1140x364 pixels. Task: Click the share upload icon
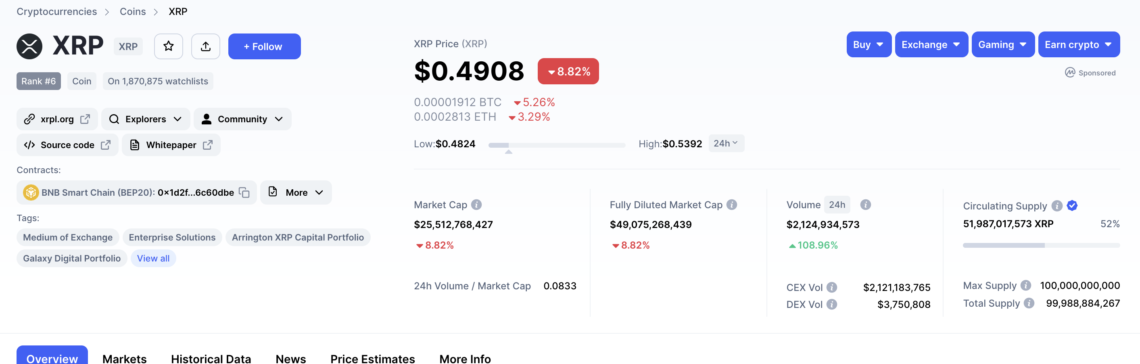click(x=206, y=46)
